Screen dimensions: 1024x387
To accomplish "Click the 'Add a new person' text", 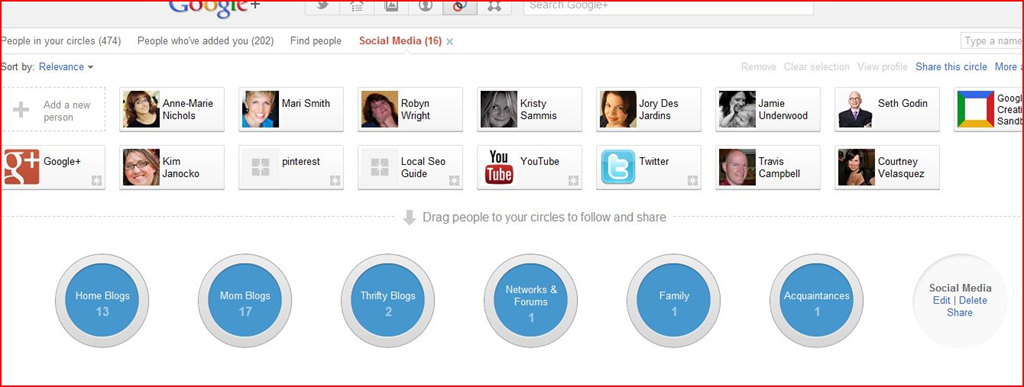I will 67,111.
